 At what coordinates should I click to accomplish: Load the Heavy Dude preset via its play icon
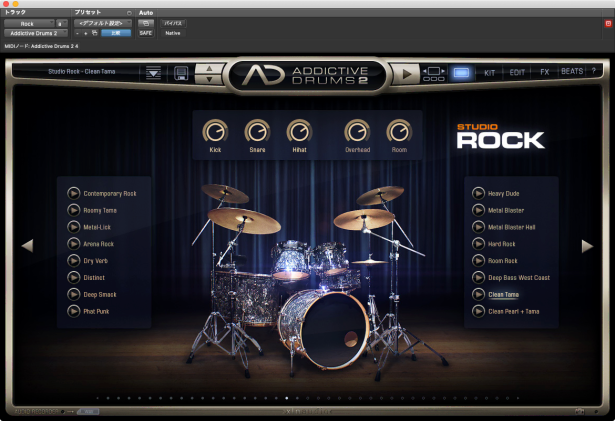[x=478, y=193]
